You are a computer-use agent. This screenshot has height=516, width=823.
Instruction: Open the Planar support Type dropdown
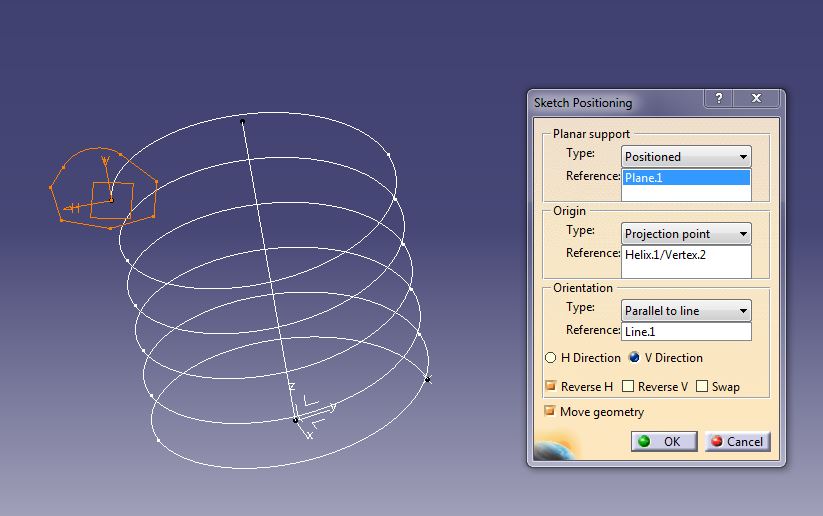[x=686, y=156]
